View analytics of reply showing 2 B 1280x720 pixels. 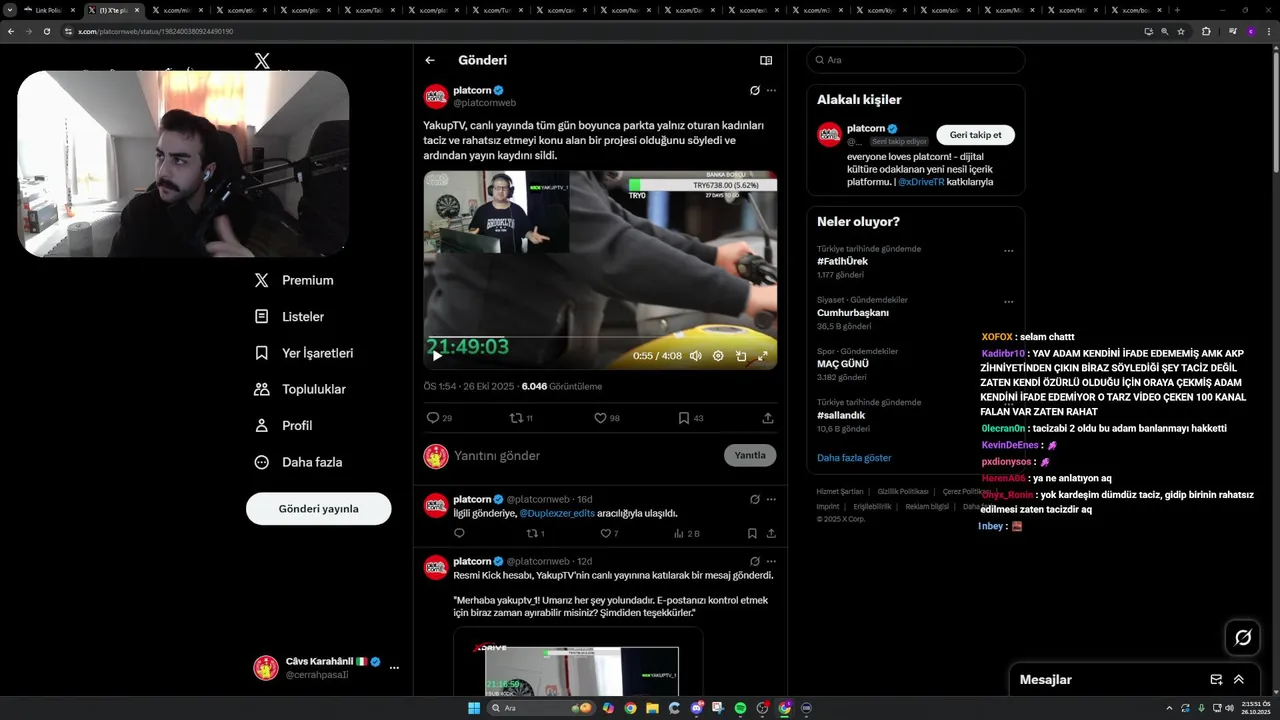(686, 534)
